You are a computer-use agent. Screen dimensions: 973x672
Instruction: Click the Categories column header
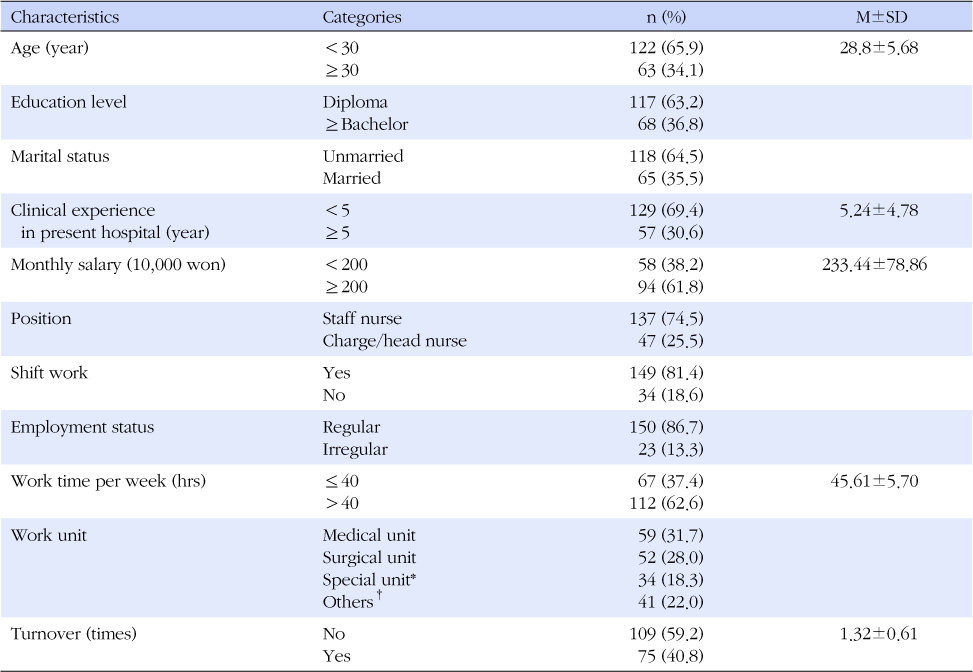click(362, 17)
